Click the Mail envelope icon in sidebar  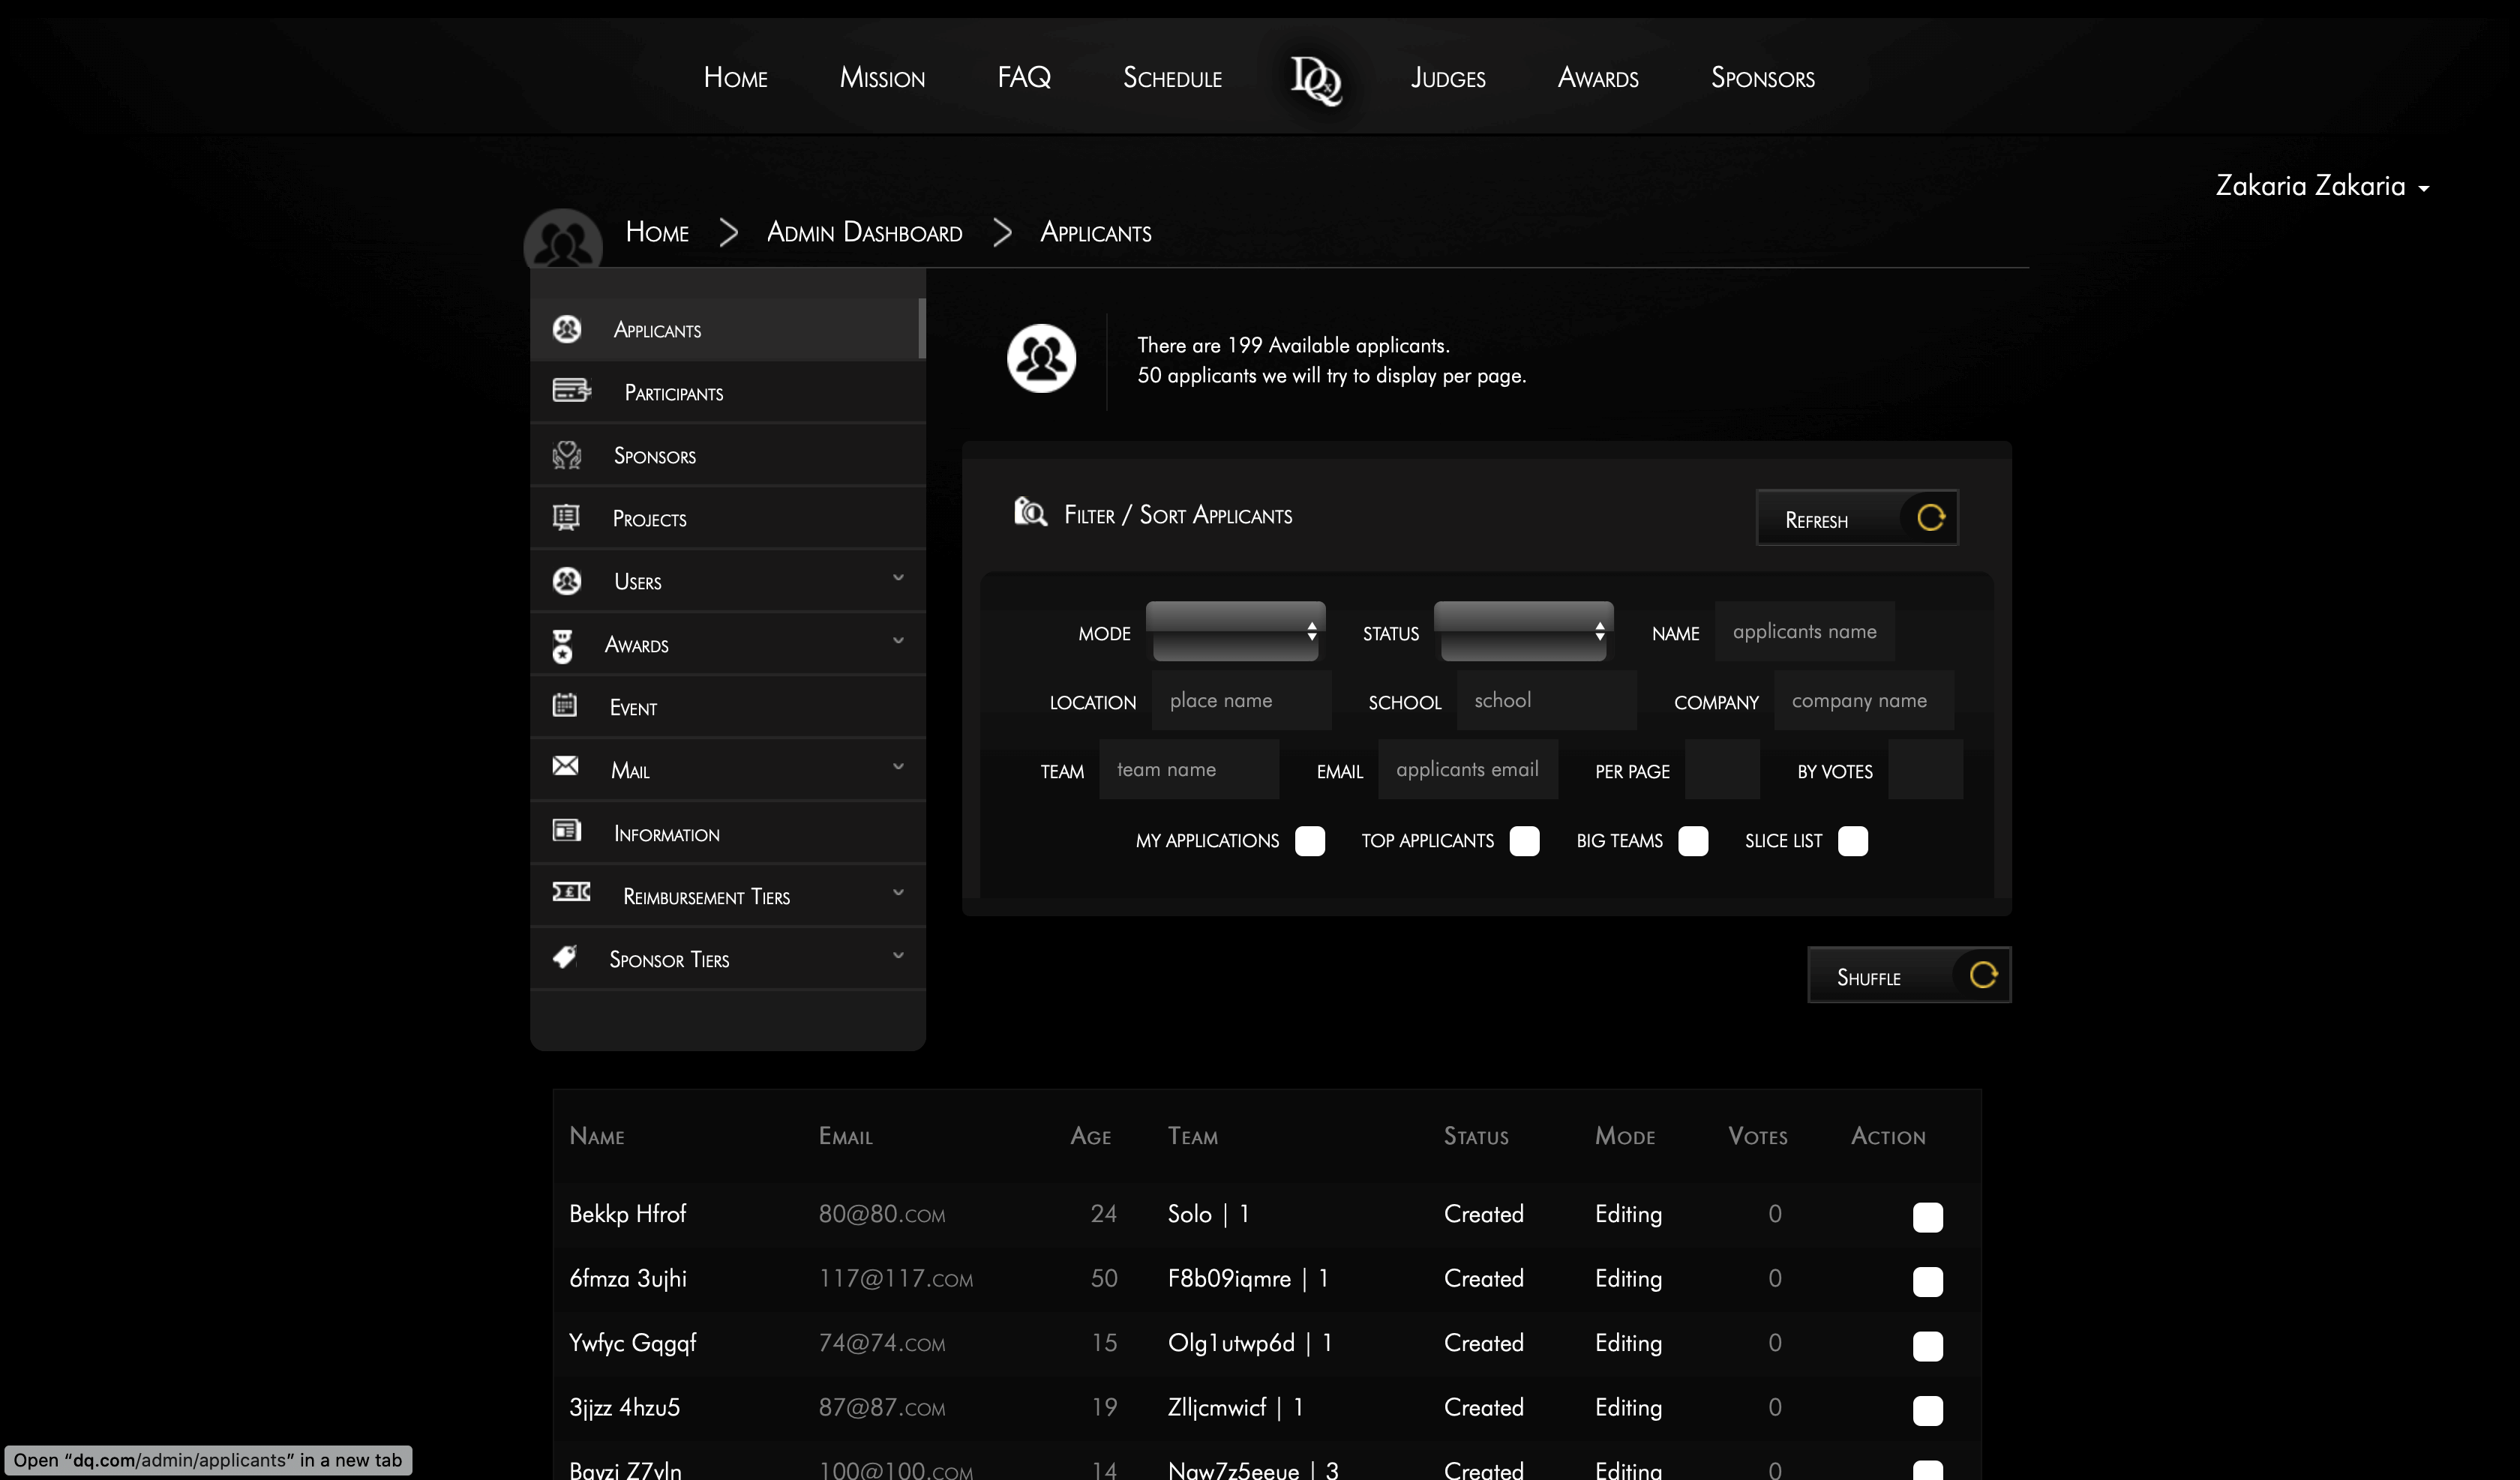pos(565,766)
